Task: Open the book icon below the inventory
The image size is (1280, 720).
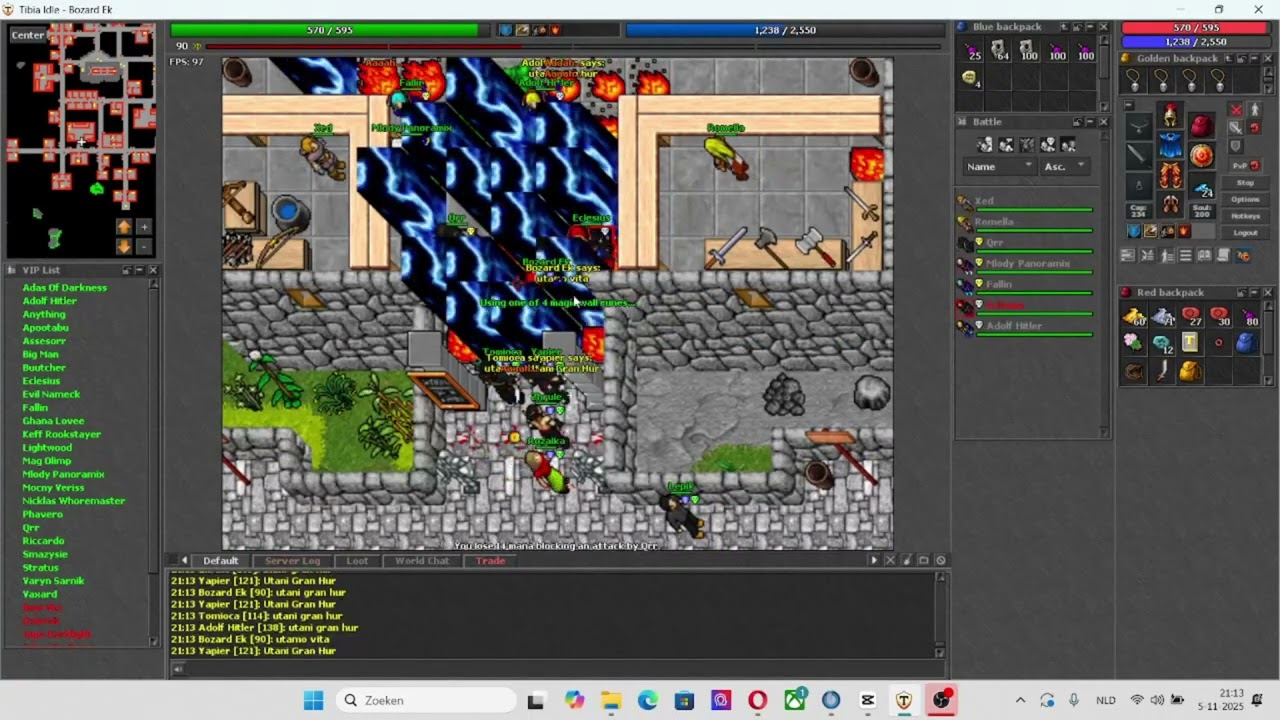Action: [x=1204, y=255]
